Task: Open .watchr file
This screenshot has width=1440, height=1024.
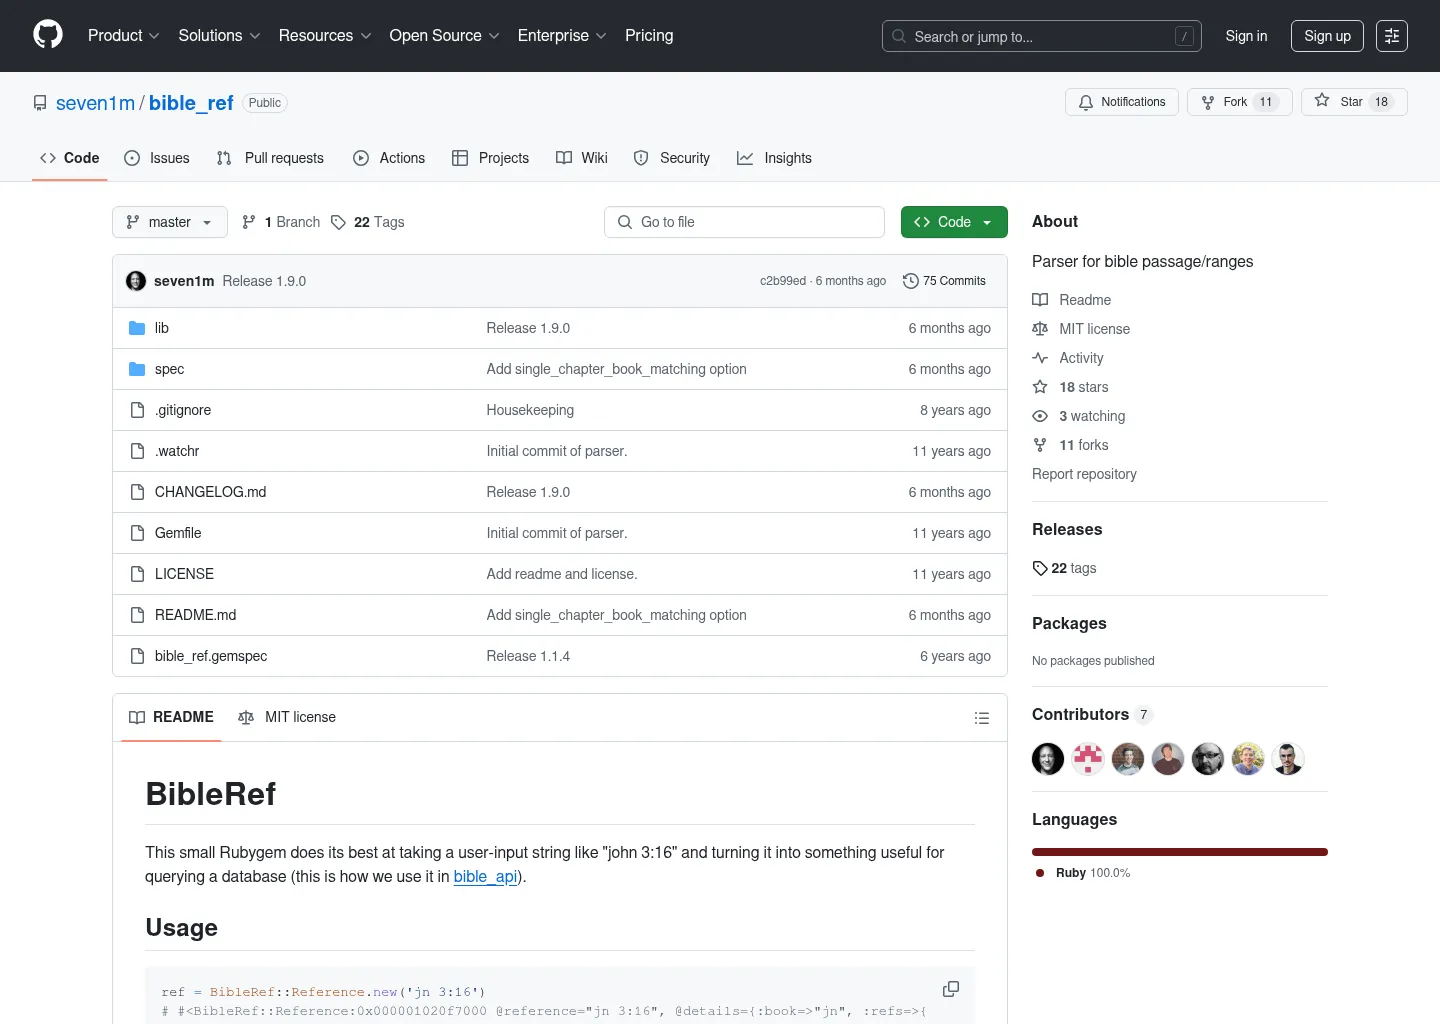Action: point(177,451)
